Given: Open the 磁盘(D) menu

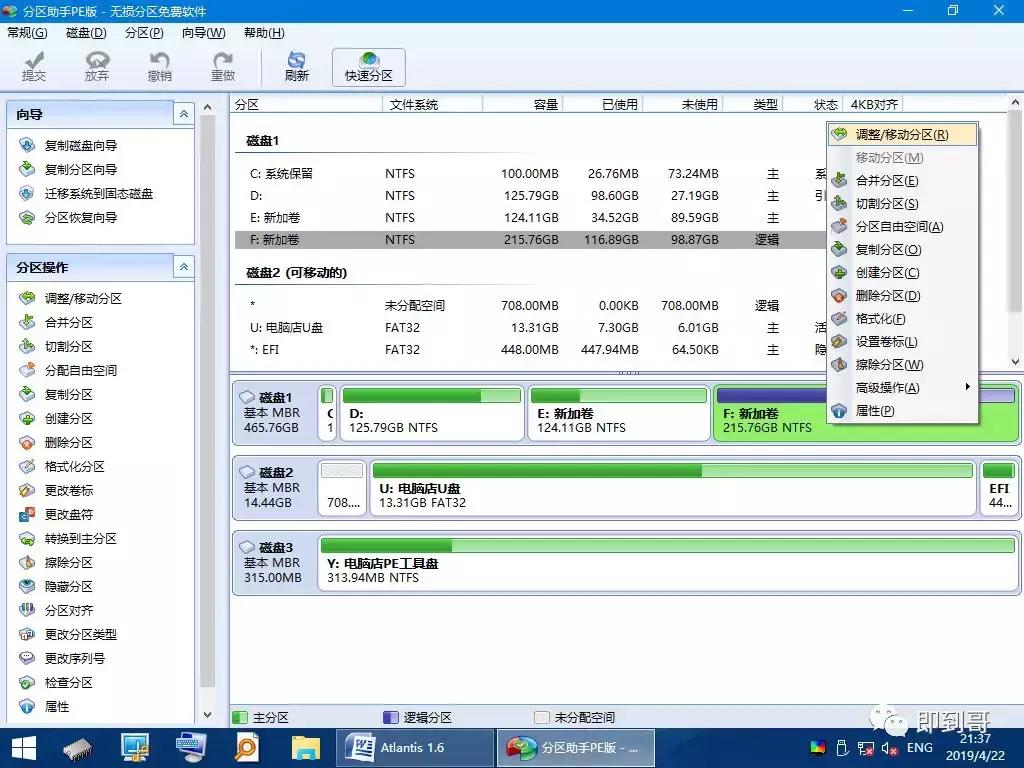Looking at the screenshot, I should (85, 32).
